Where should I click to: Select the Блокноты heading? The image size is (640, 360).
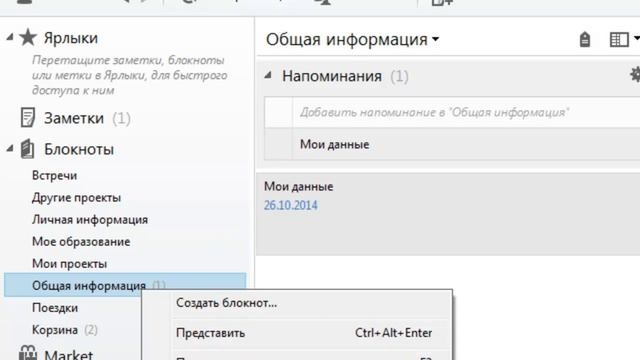(79, 149)
